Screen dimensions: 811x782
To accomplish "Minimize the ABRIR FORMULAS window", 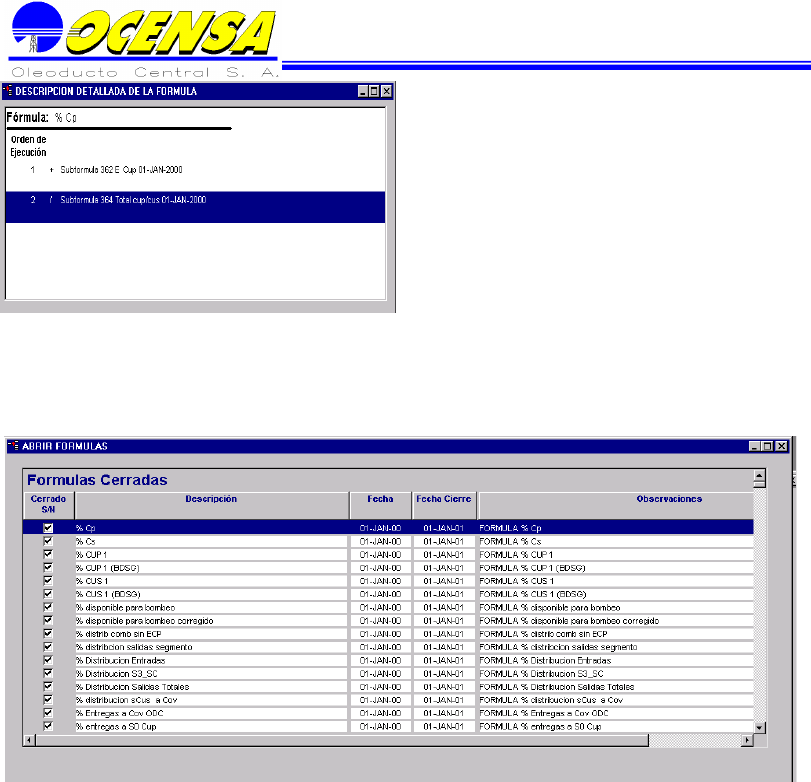I will click(755, 446).
